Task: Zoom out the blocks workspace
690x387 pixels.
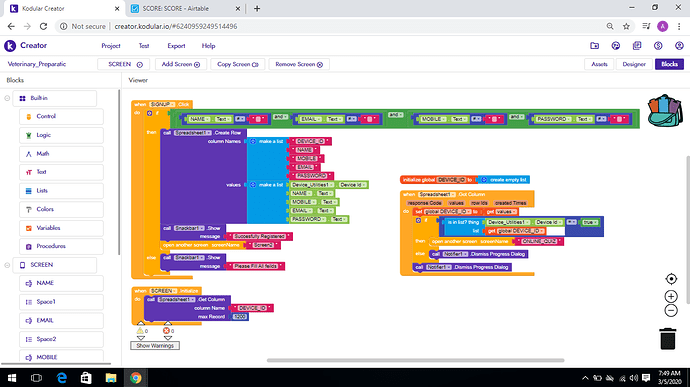Action: [x=671, y=310]
